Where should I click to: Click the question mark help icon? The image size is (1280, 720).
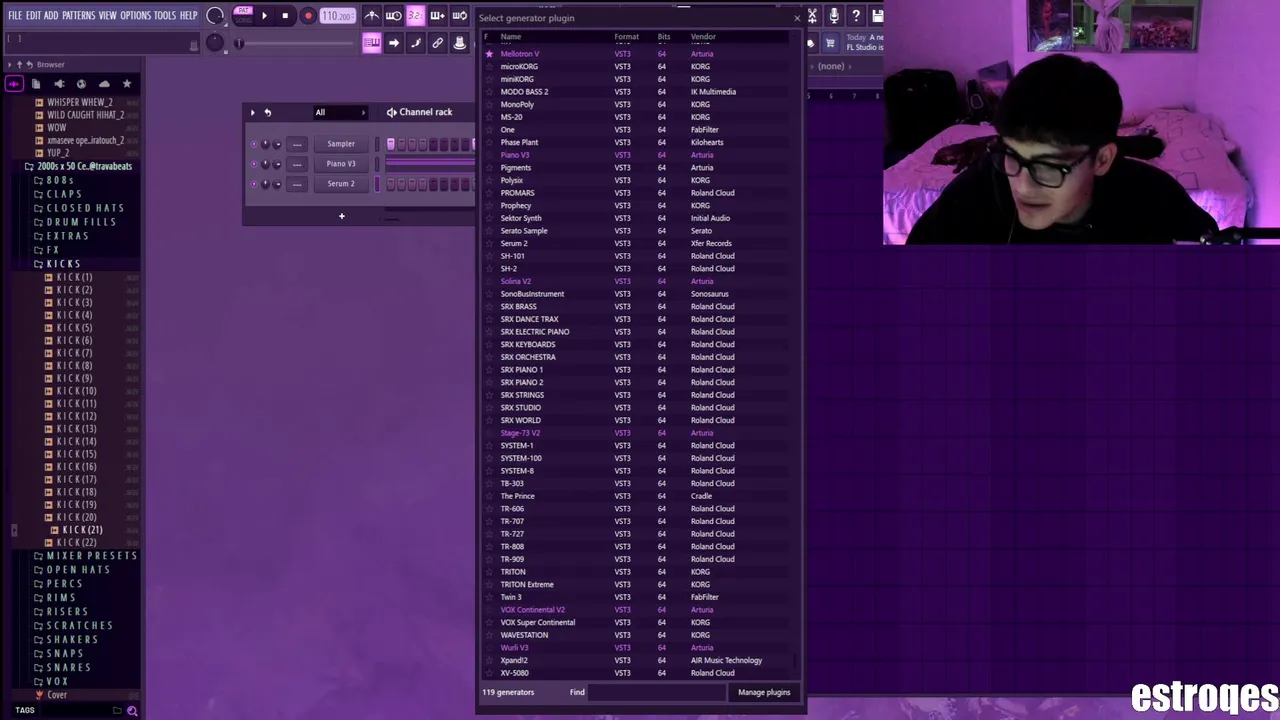[856, 16]
